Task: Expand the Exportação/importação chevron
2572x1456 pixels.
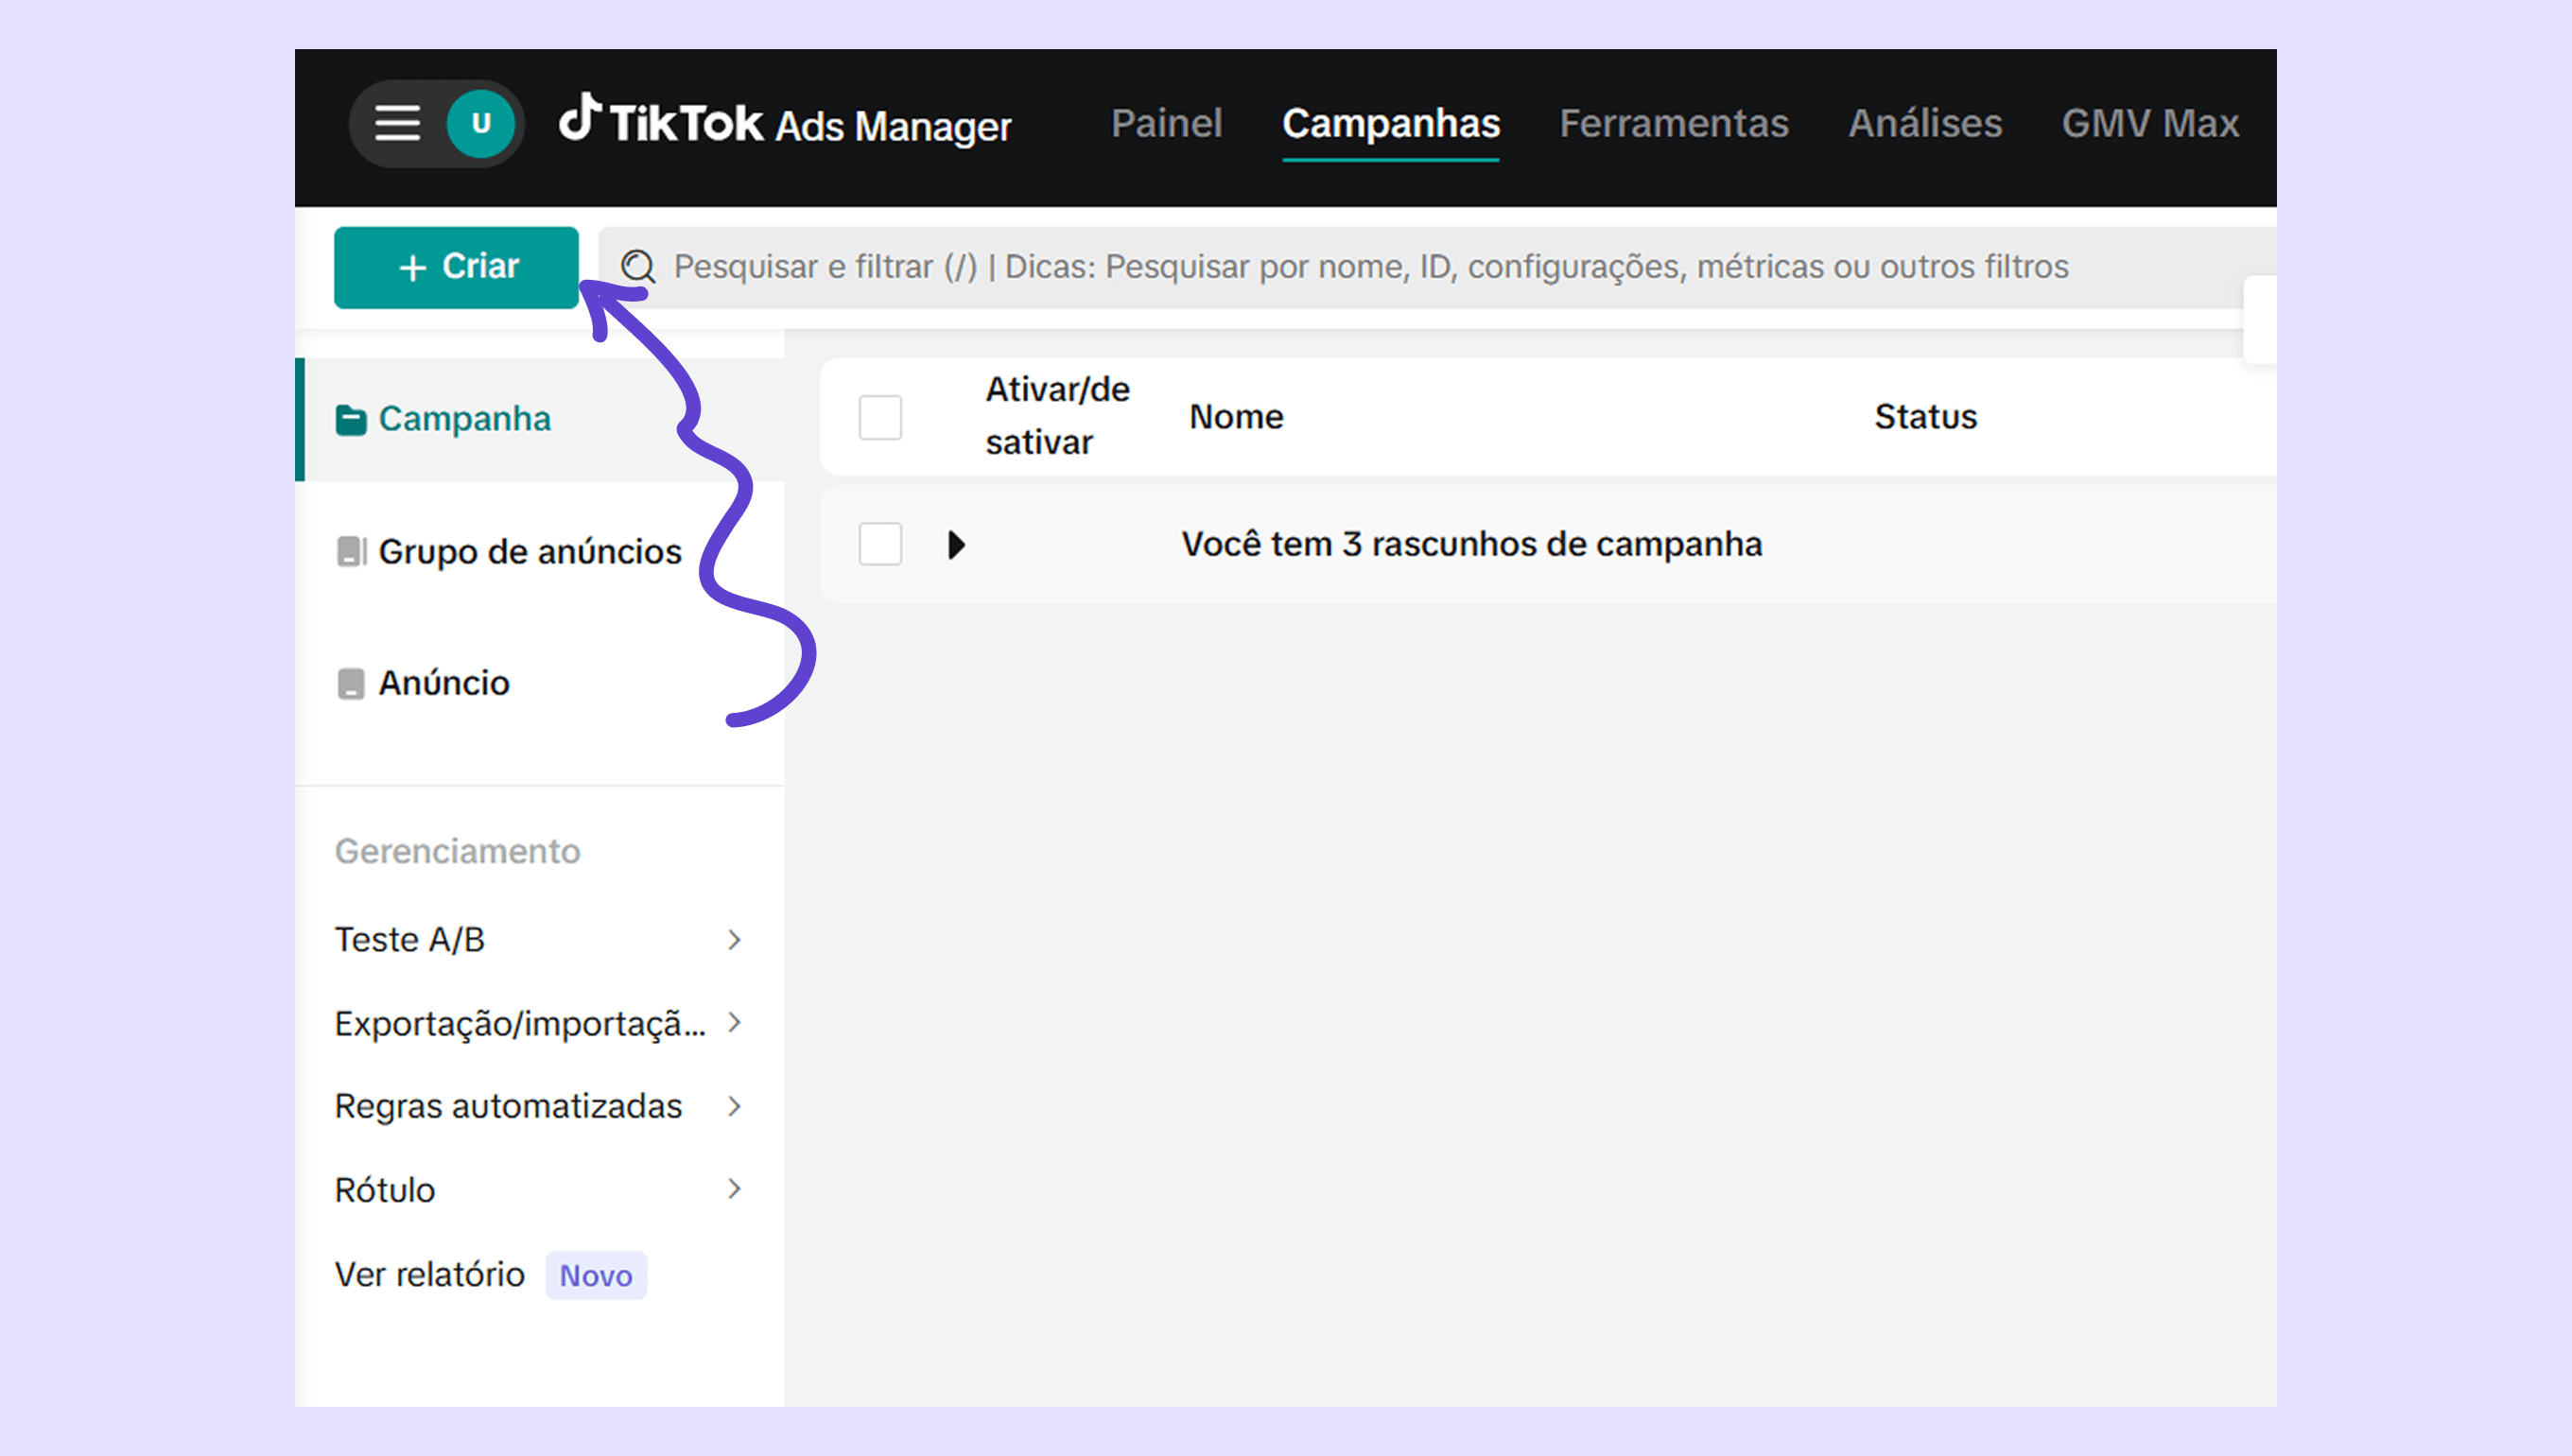Action: [x=735, y=1023]
